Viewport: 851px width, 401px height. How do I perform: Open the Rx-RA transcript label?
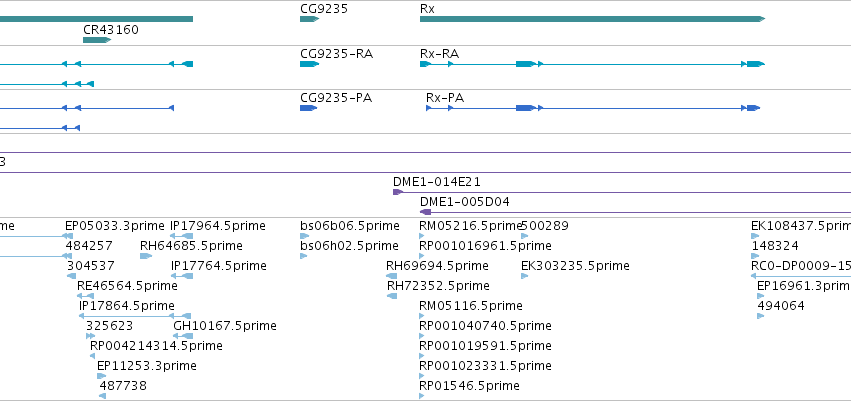point(439,54)
